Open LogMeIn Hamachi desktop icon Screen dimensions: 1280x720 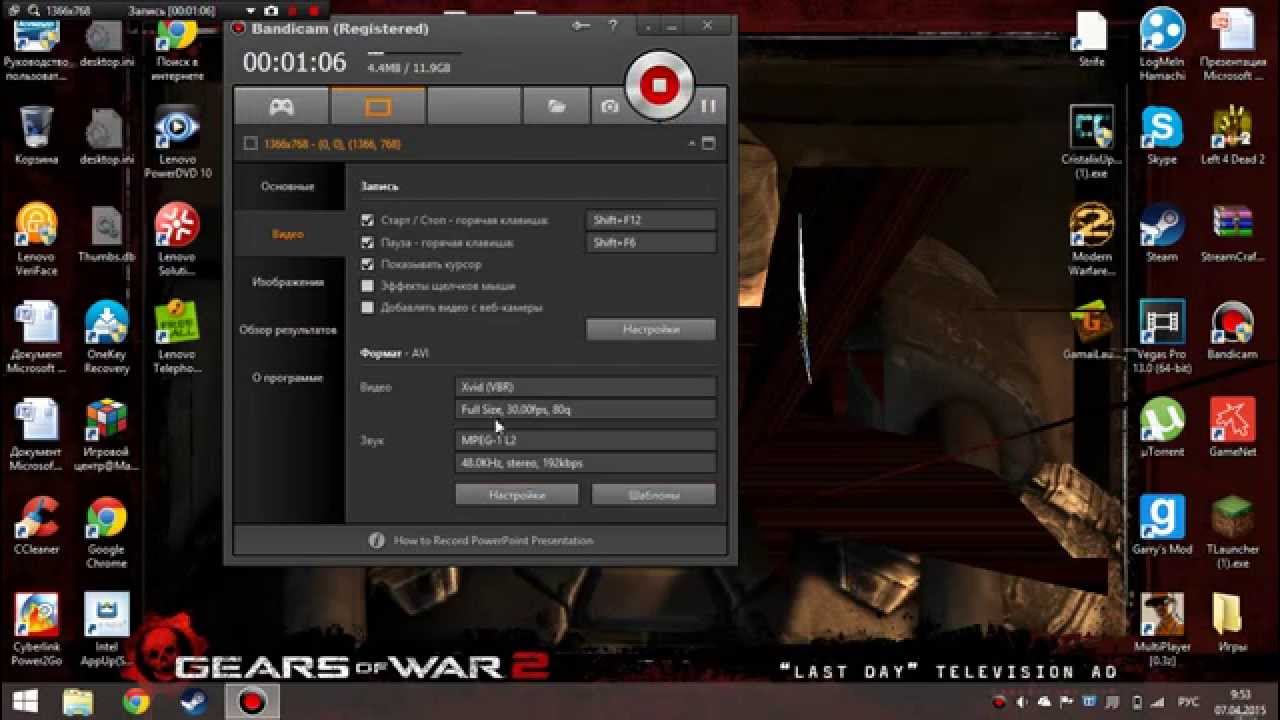[1162, 45]
